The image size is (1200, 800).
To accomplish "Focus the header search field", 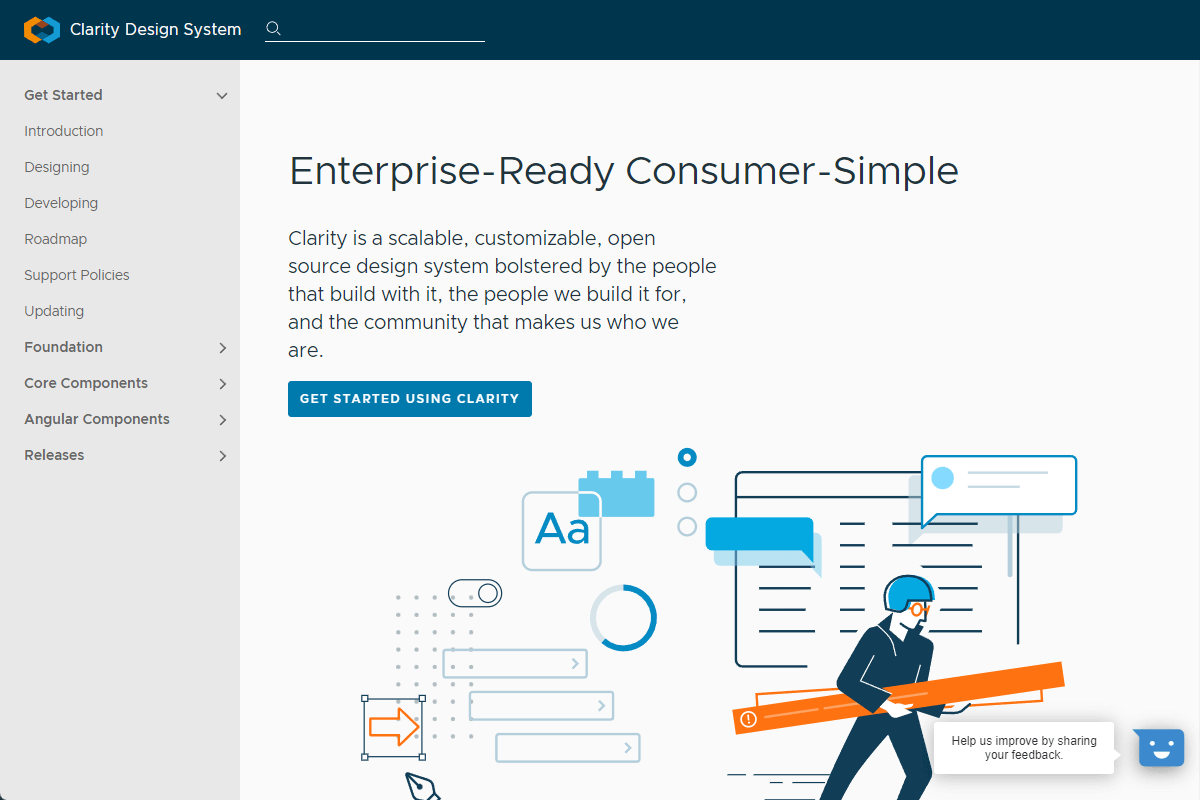I will [x=375, y=29].
